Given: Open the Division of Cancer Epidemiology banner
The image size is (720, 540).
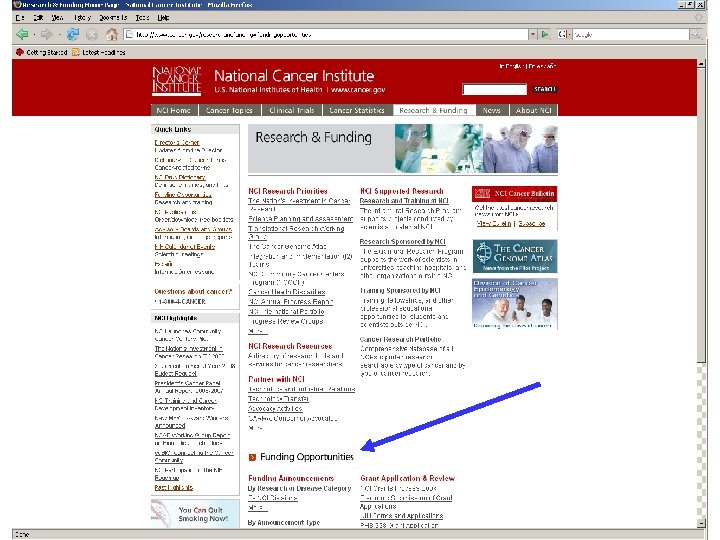Looking at the screenshot, I should click(x=515, y=304).
